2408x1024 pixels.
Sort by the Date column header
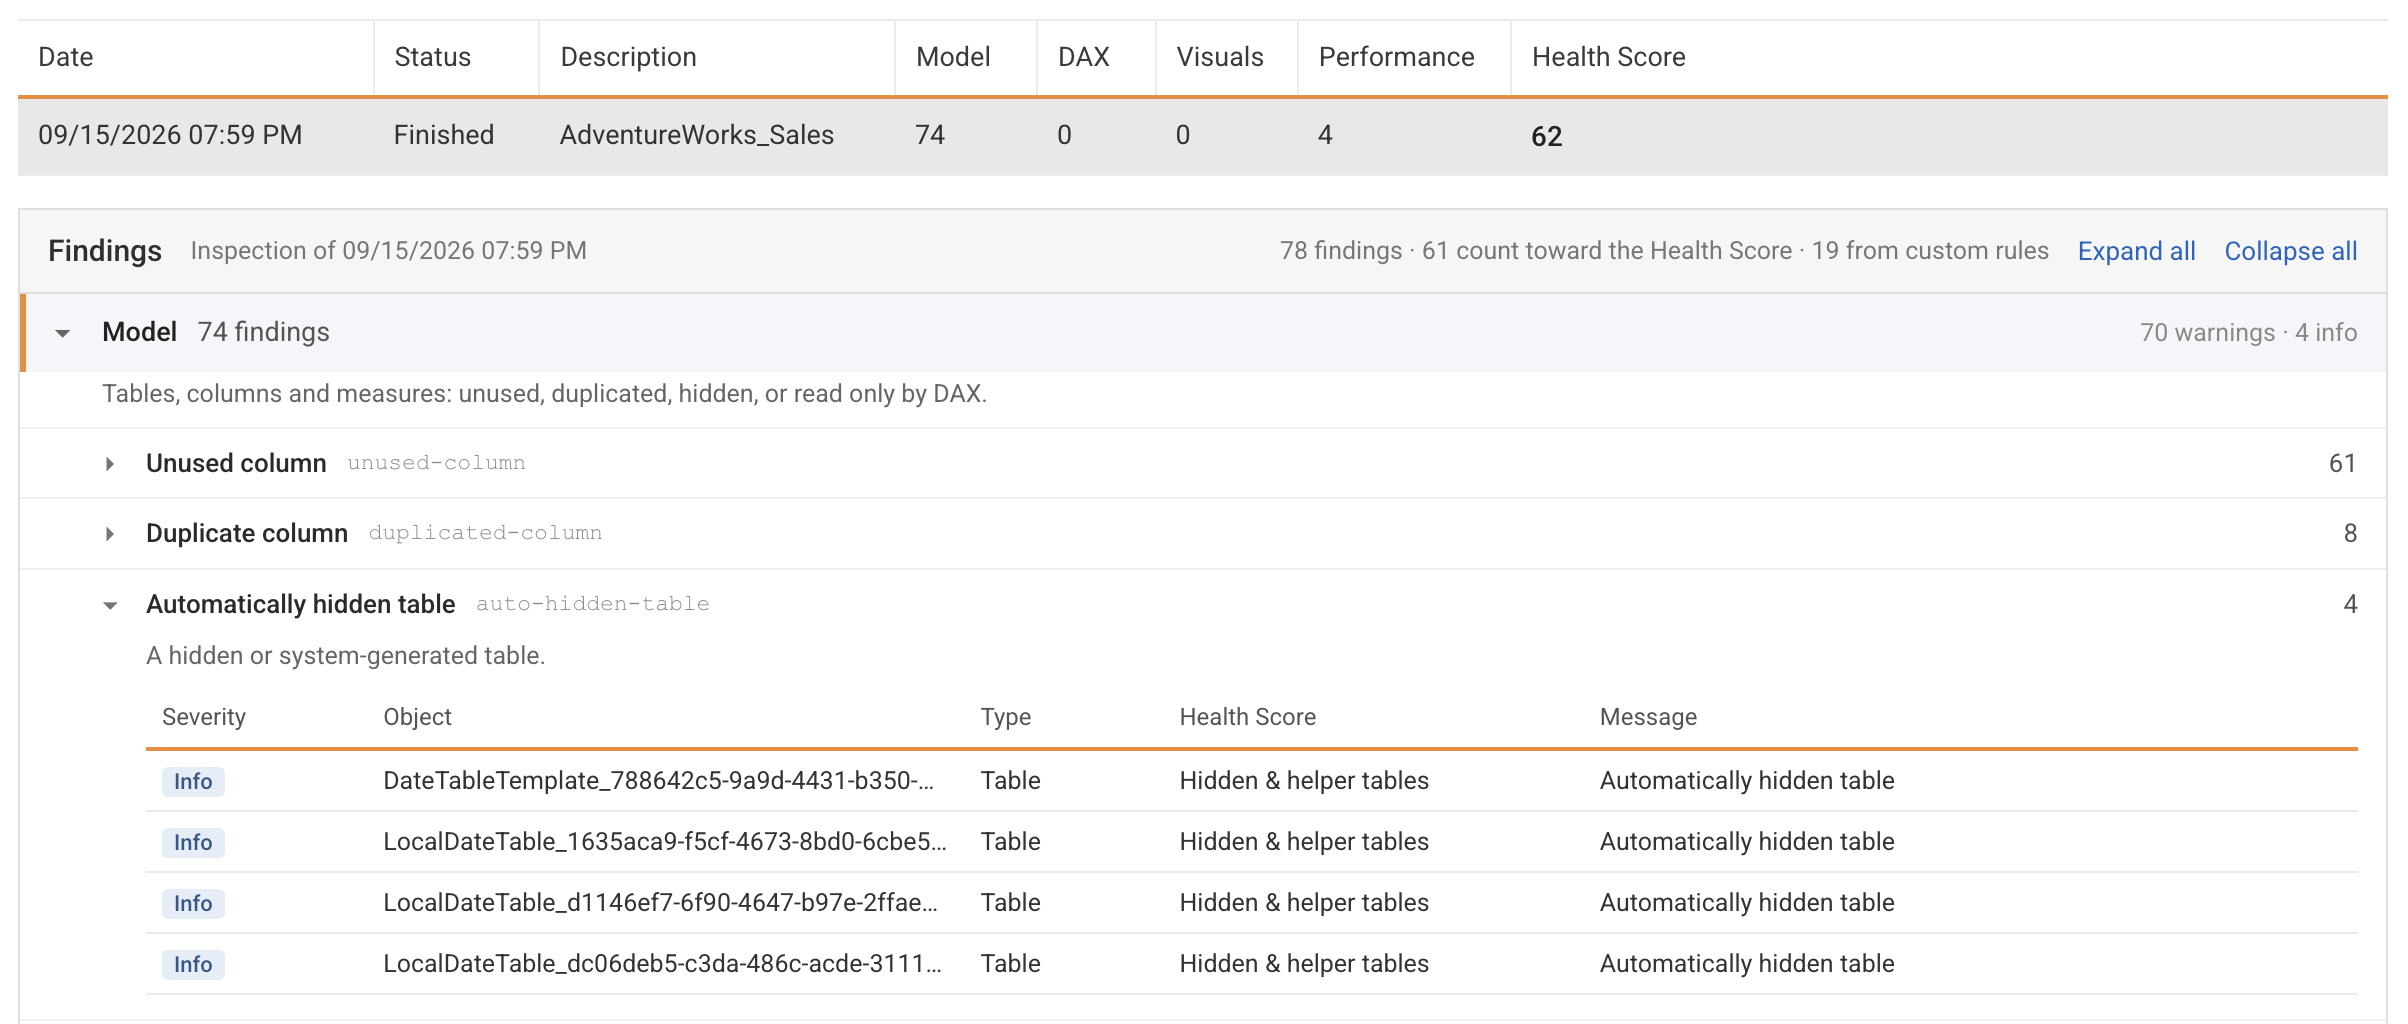point(66,57)
